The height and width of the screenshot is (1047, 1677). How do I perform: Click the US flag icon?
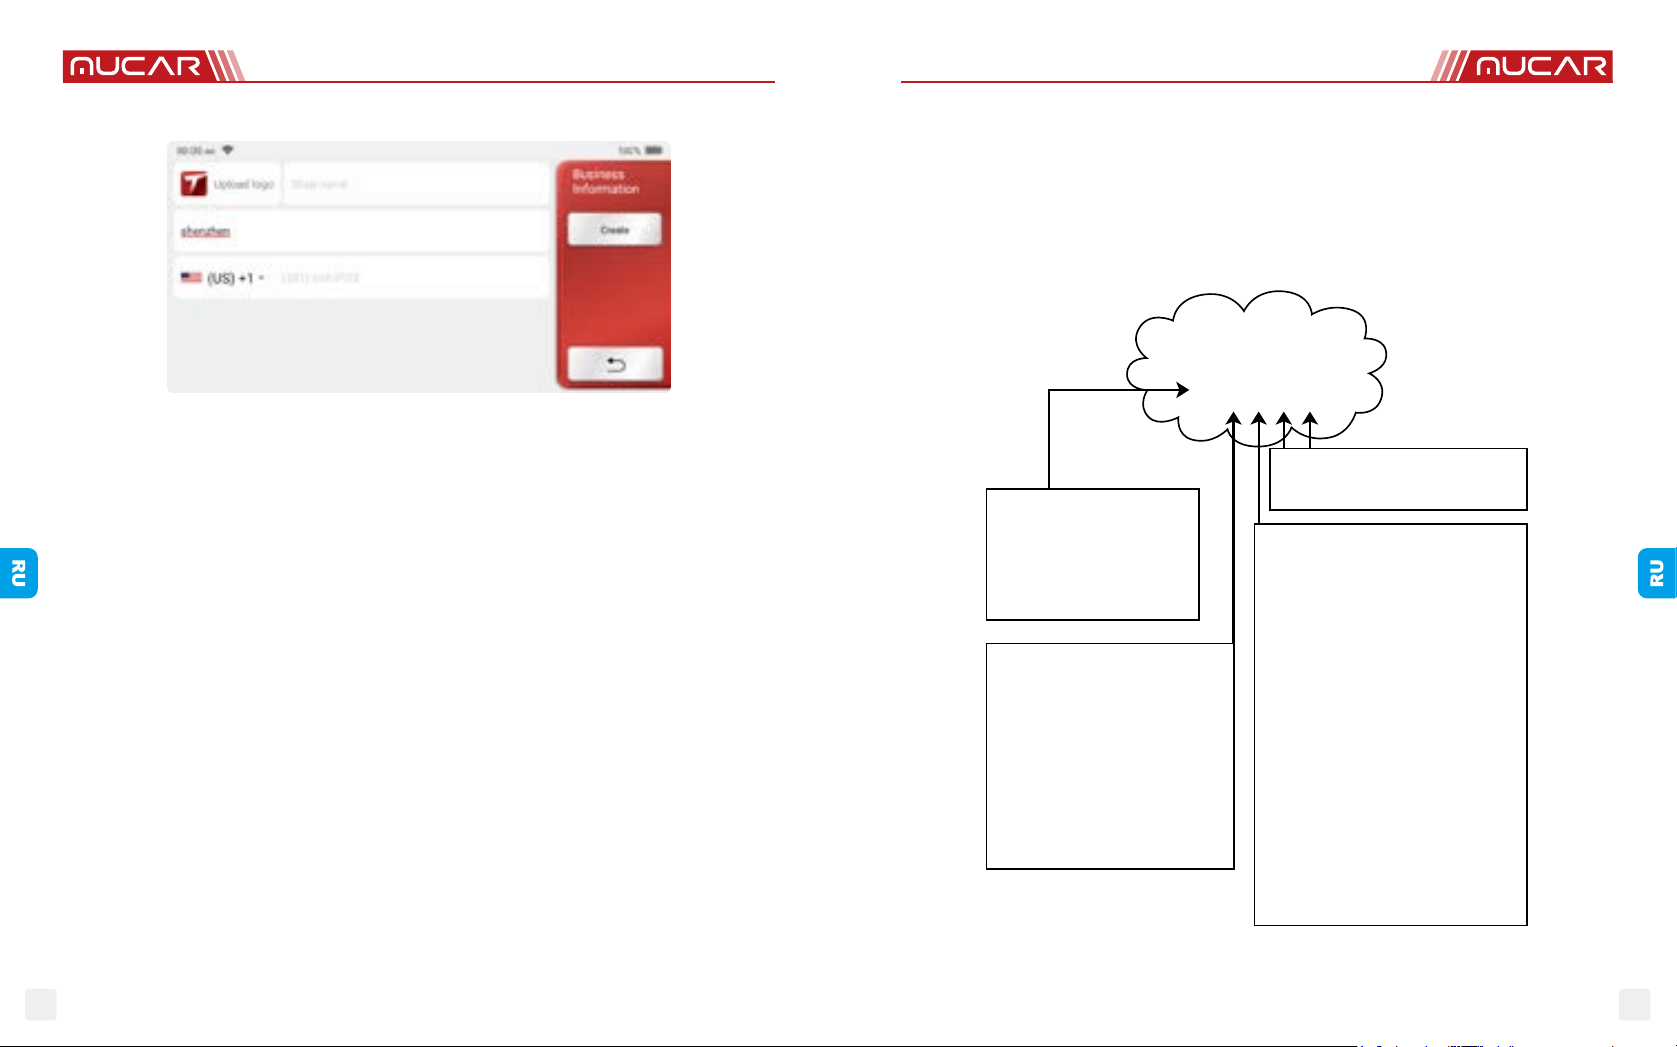coord(191,278)
